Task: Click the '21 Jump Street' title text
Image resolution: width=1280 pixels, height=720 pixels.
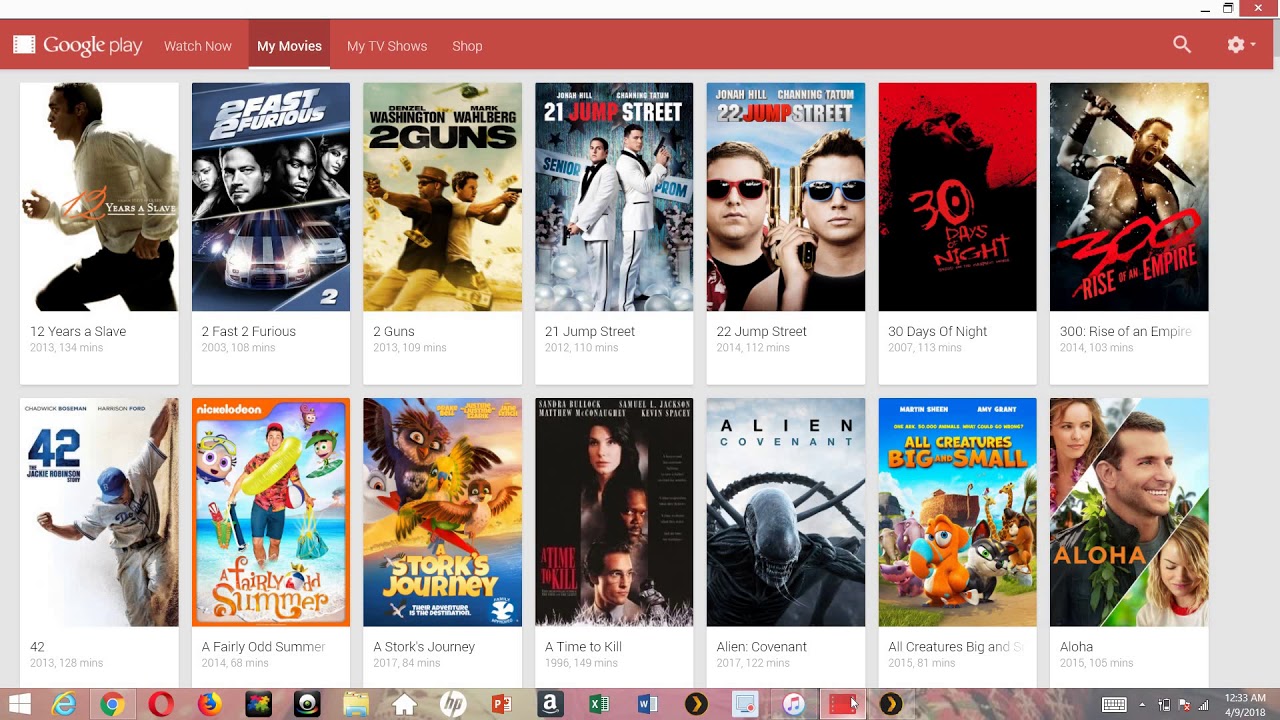Action: click(x=590, y=331)
